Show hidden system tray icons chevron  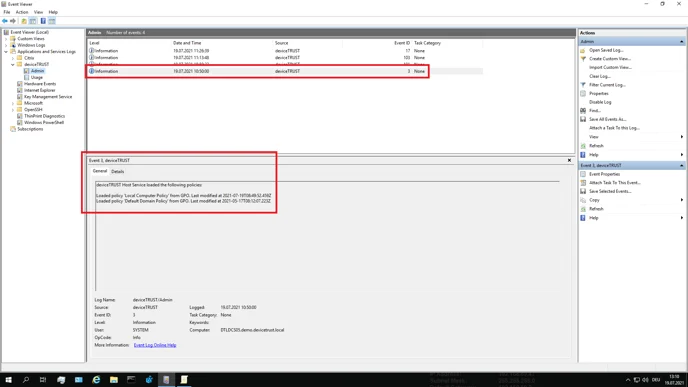click(628, 380)
